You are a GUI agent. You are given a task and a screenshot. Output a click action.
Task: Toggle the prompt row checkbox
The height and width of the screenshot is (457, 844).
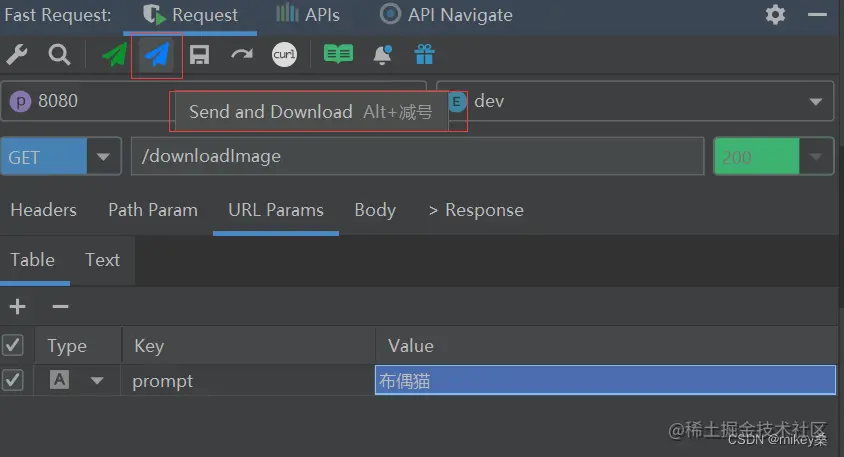12,380
